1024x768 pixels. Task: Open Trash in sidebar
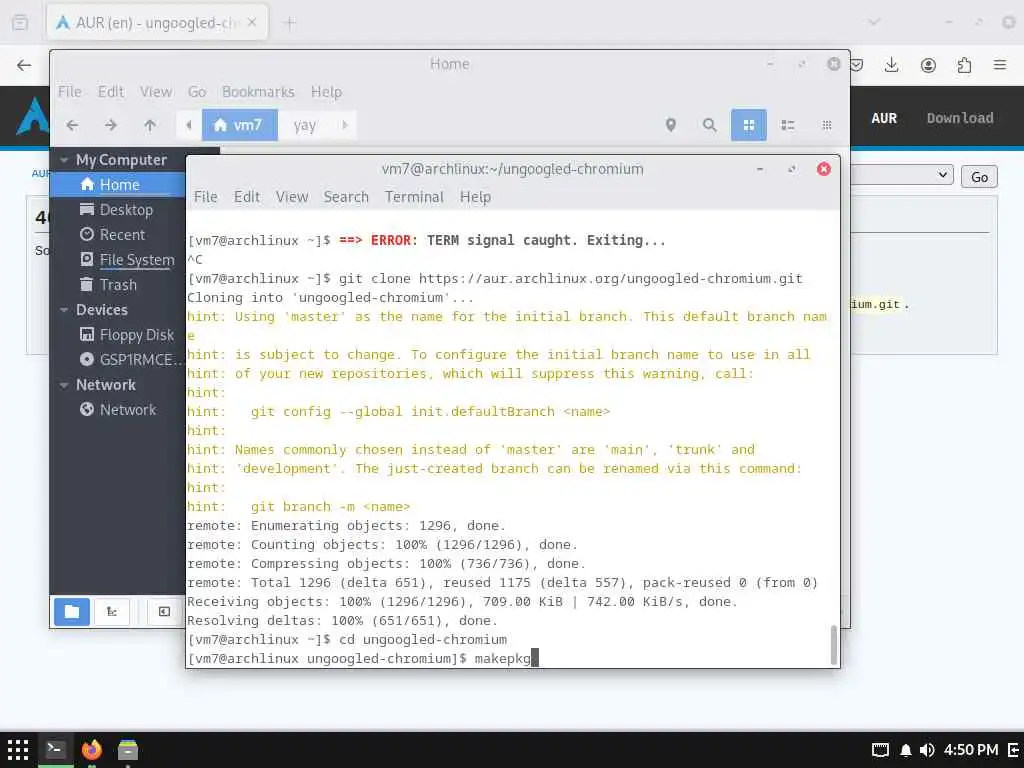[x=118, y=285]
